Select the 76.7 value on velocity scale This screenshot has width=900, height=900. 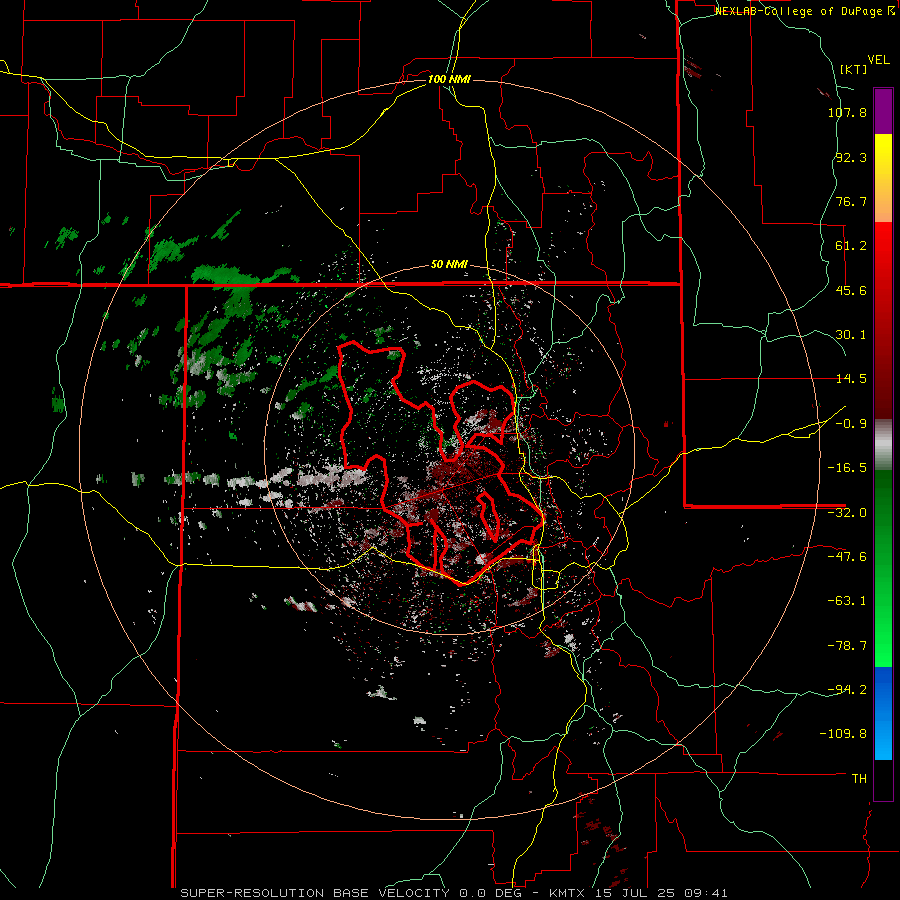point(851,201)
